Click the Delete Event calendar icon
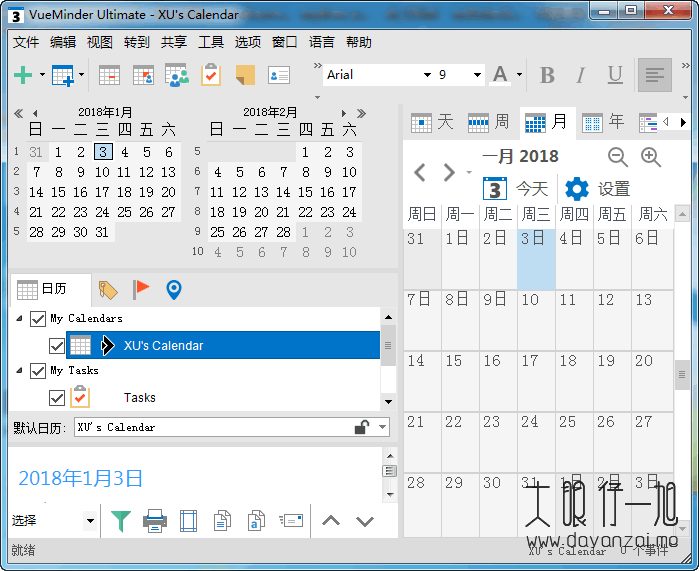 point(109,75)
